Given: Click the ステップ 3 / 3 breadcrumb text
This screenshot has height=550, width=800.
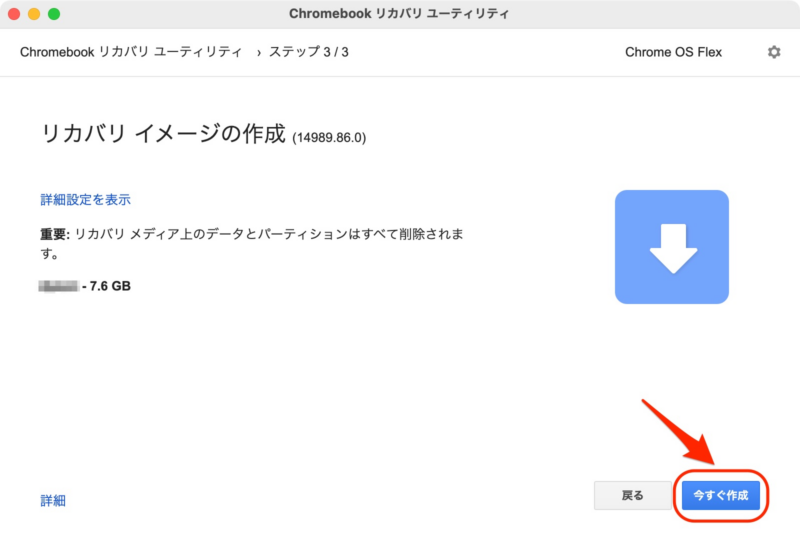Looking at the screenshot, I should [309, 52].
